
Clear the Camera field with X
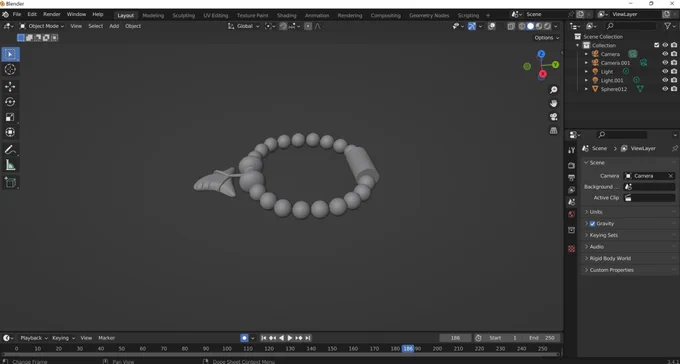click(x=670, y=176)
